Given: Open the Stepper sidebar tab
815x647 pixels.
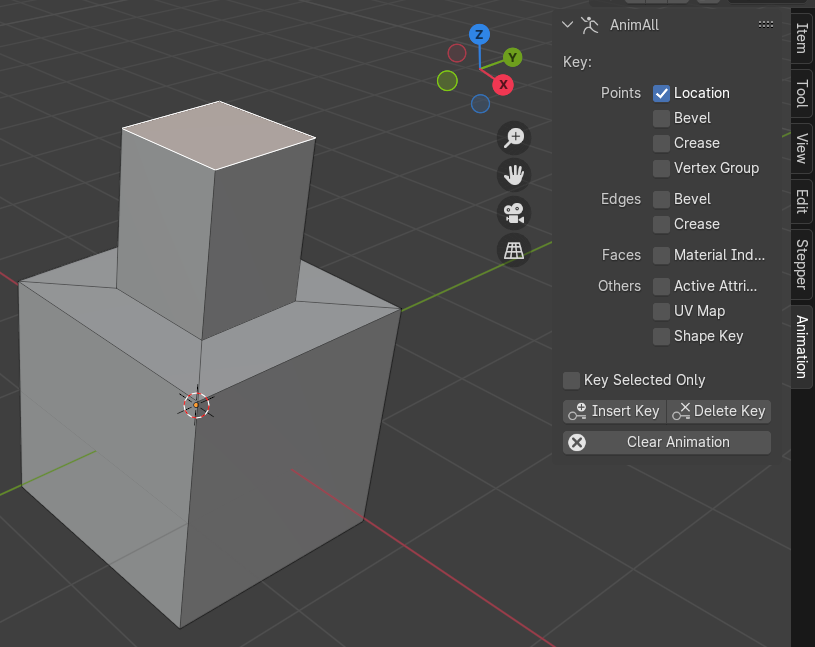Looking at the screenshot, I should point(801,263).
